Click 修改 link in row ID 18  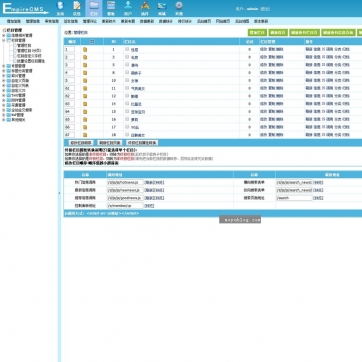(263, 135)
